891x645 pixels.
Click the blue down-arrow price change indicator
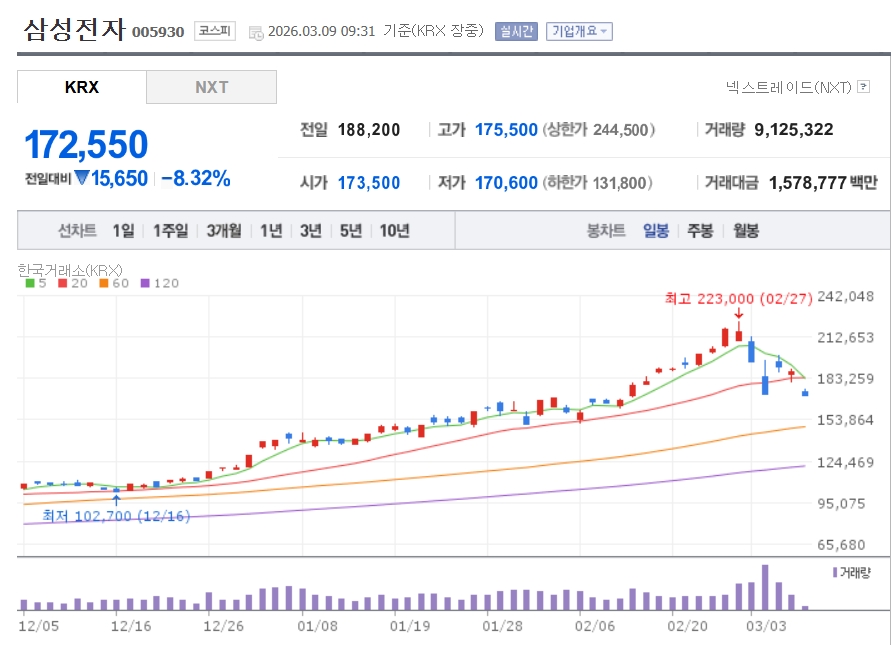[81, 179]
